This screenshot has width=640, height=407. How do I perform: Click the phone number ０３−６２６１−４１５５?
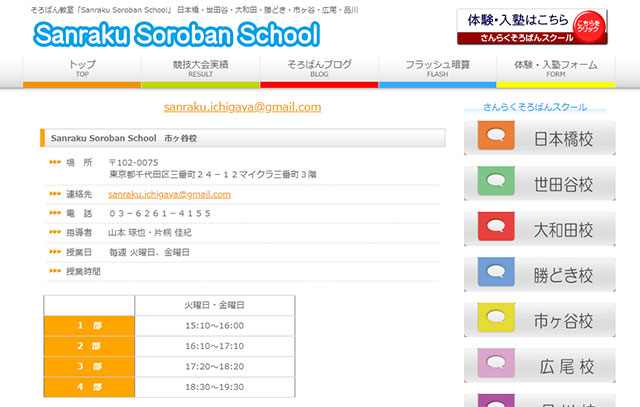(160, 214)
